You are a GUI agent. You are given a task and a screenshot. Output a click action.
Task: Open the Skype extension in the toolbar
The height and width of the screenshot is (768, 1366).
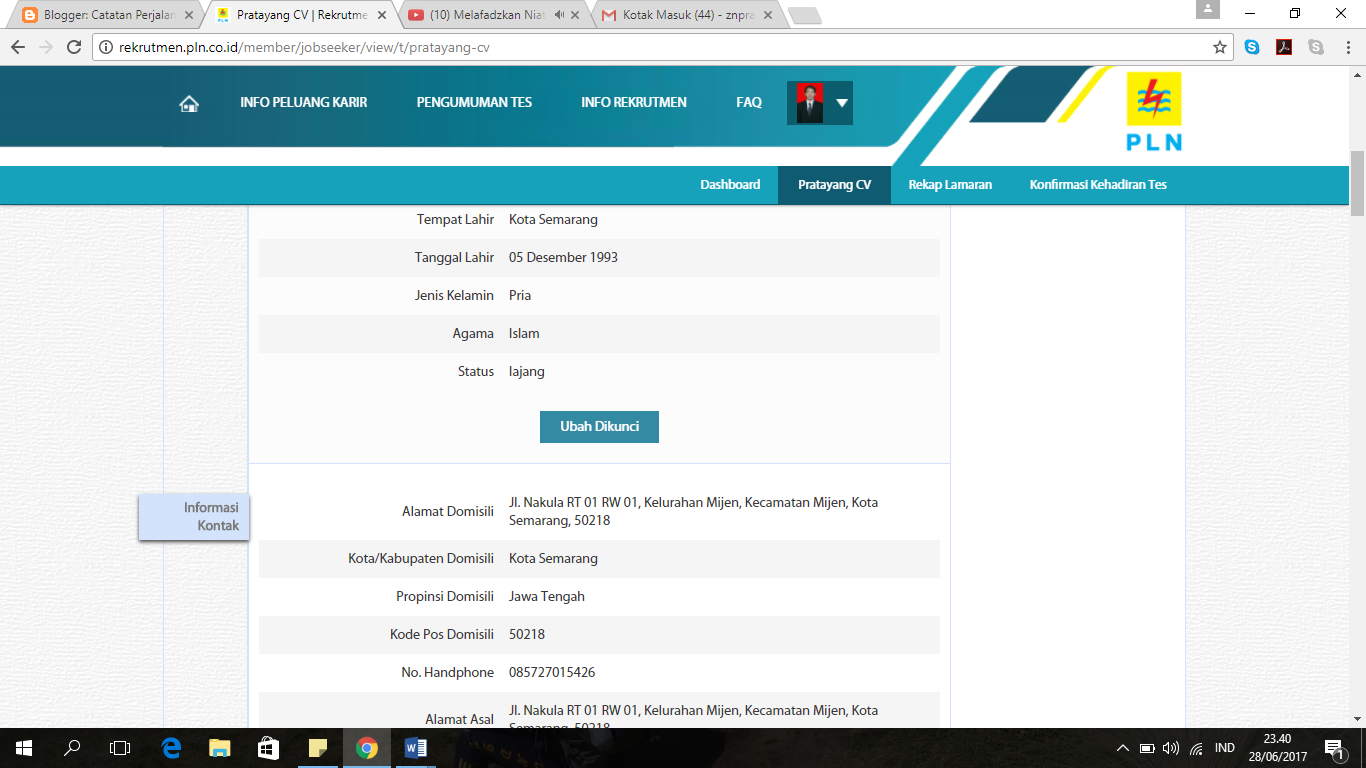(1253, 47)
